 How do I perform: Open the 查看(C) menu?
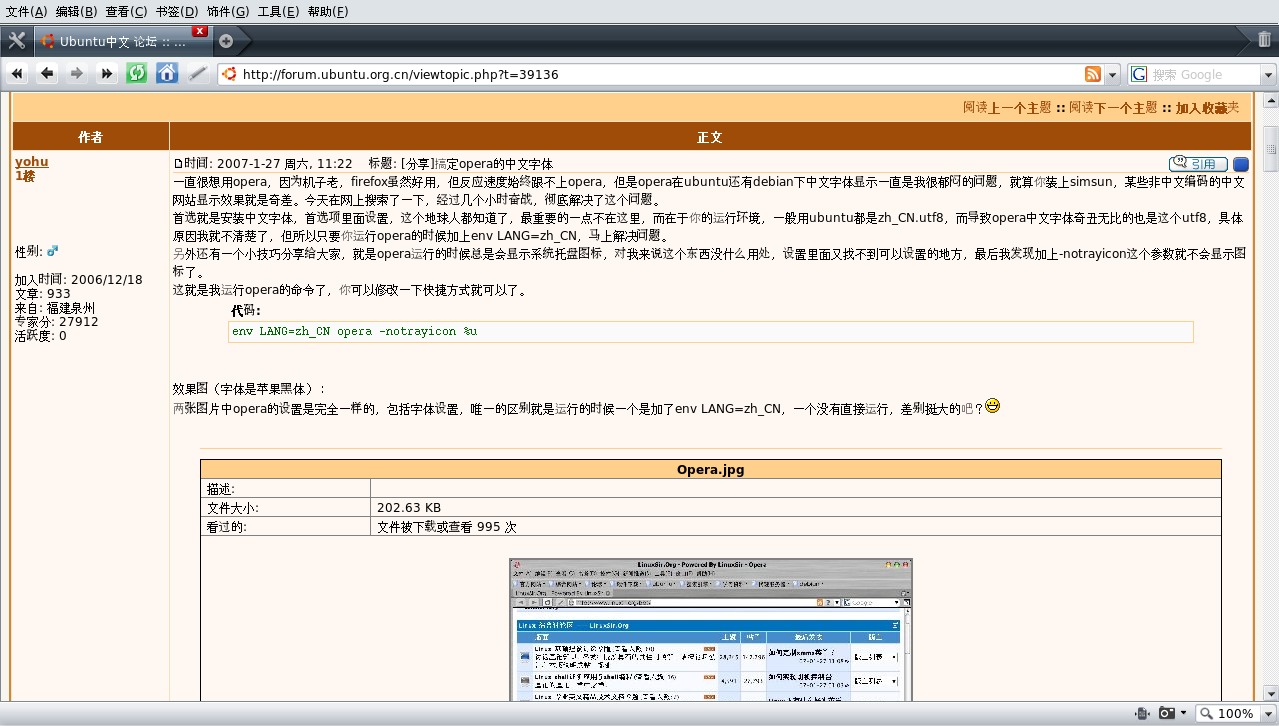coord(126,11)
